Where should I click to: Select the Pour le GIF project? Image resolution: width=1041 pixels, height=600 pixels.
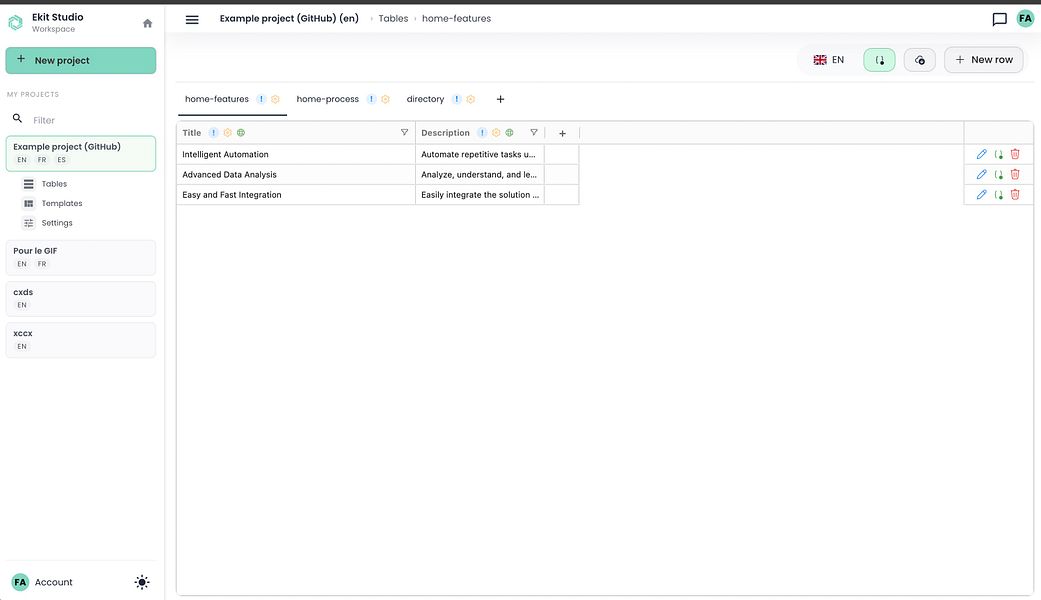pyautogui.click(x=81, y=258)
